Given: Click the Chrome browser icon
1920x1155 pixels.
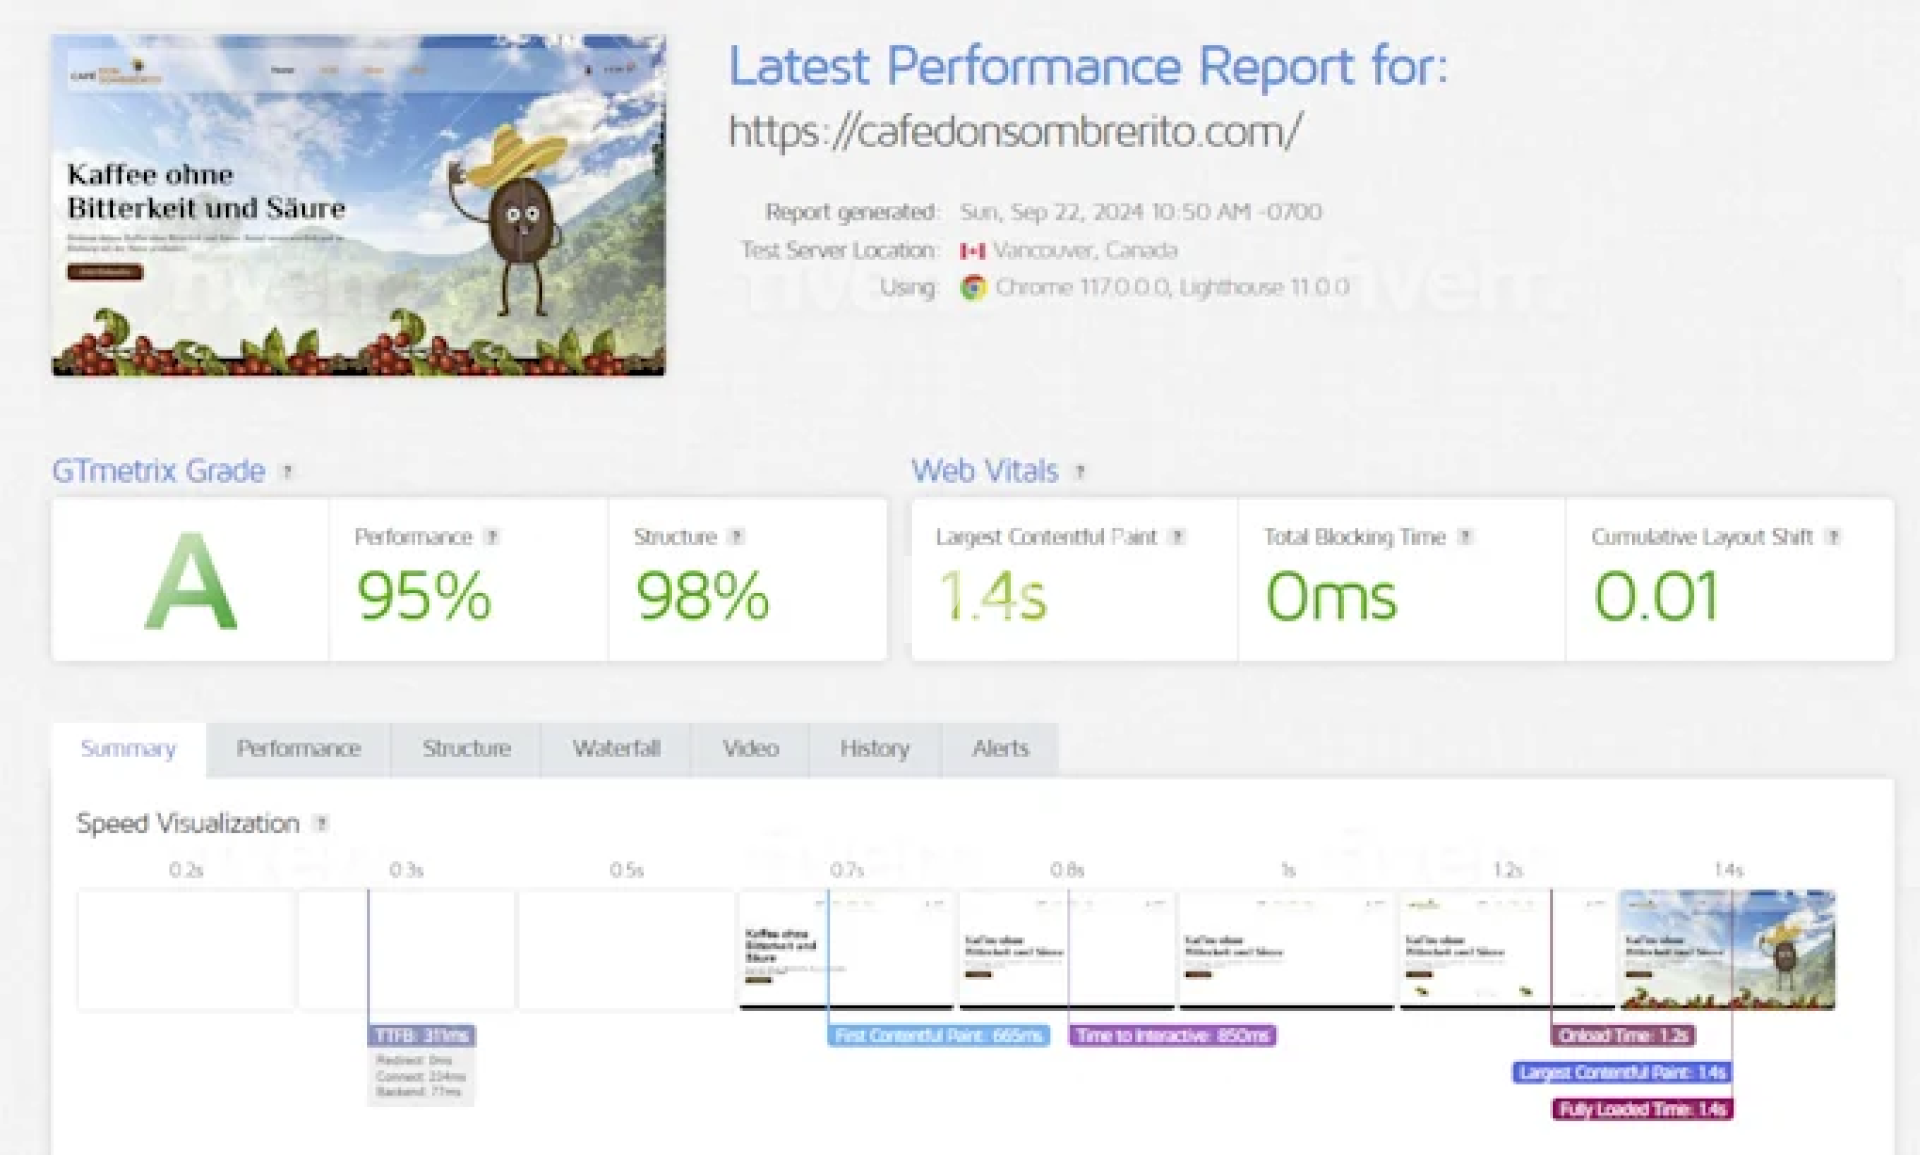Looking at the screenshot, I should tap(972, 288).
